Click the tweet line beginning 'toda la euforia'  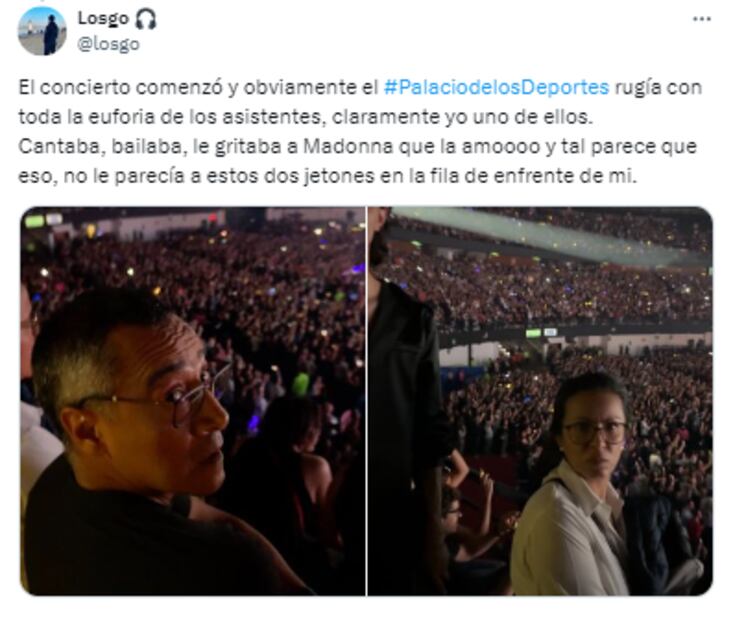(305, 117)
